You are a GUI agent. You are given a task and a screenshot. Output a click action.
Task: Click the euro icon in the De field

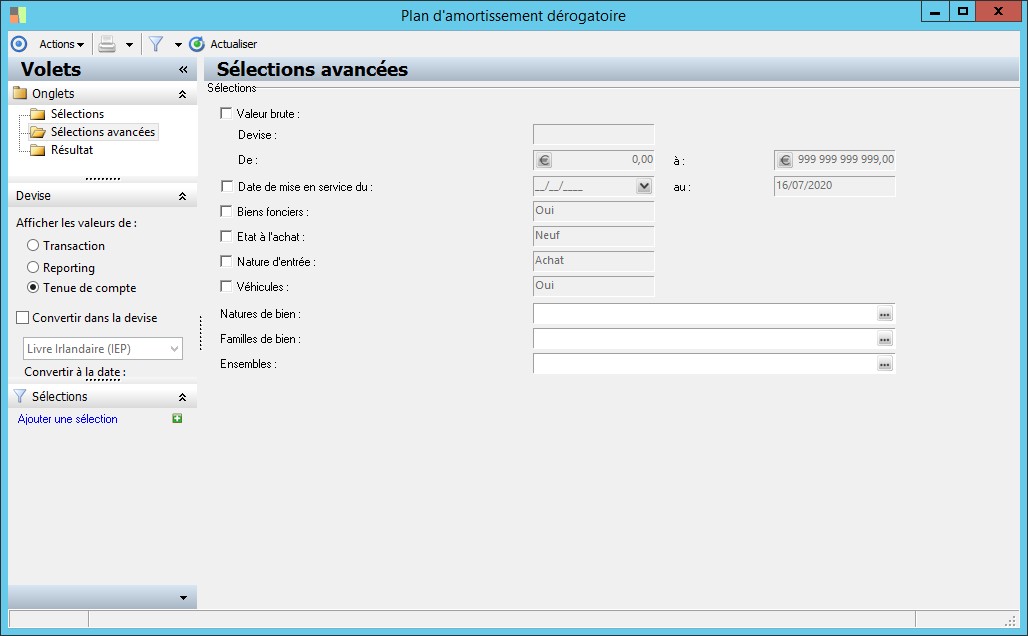tap(544, 160)
